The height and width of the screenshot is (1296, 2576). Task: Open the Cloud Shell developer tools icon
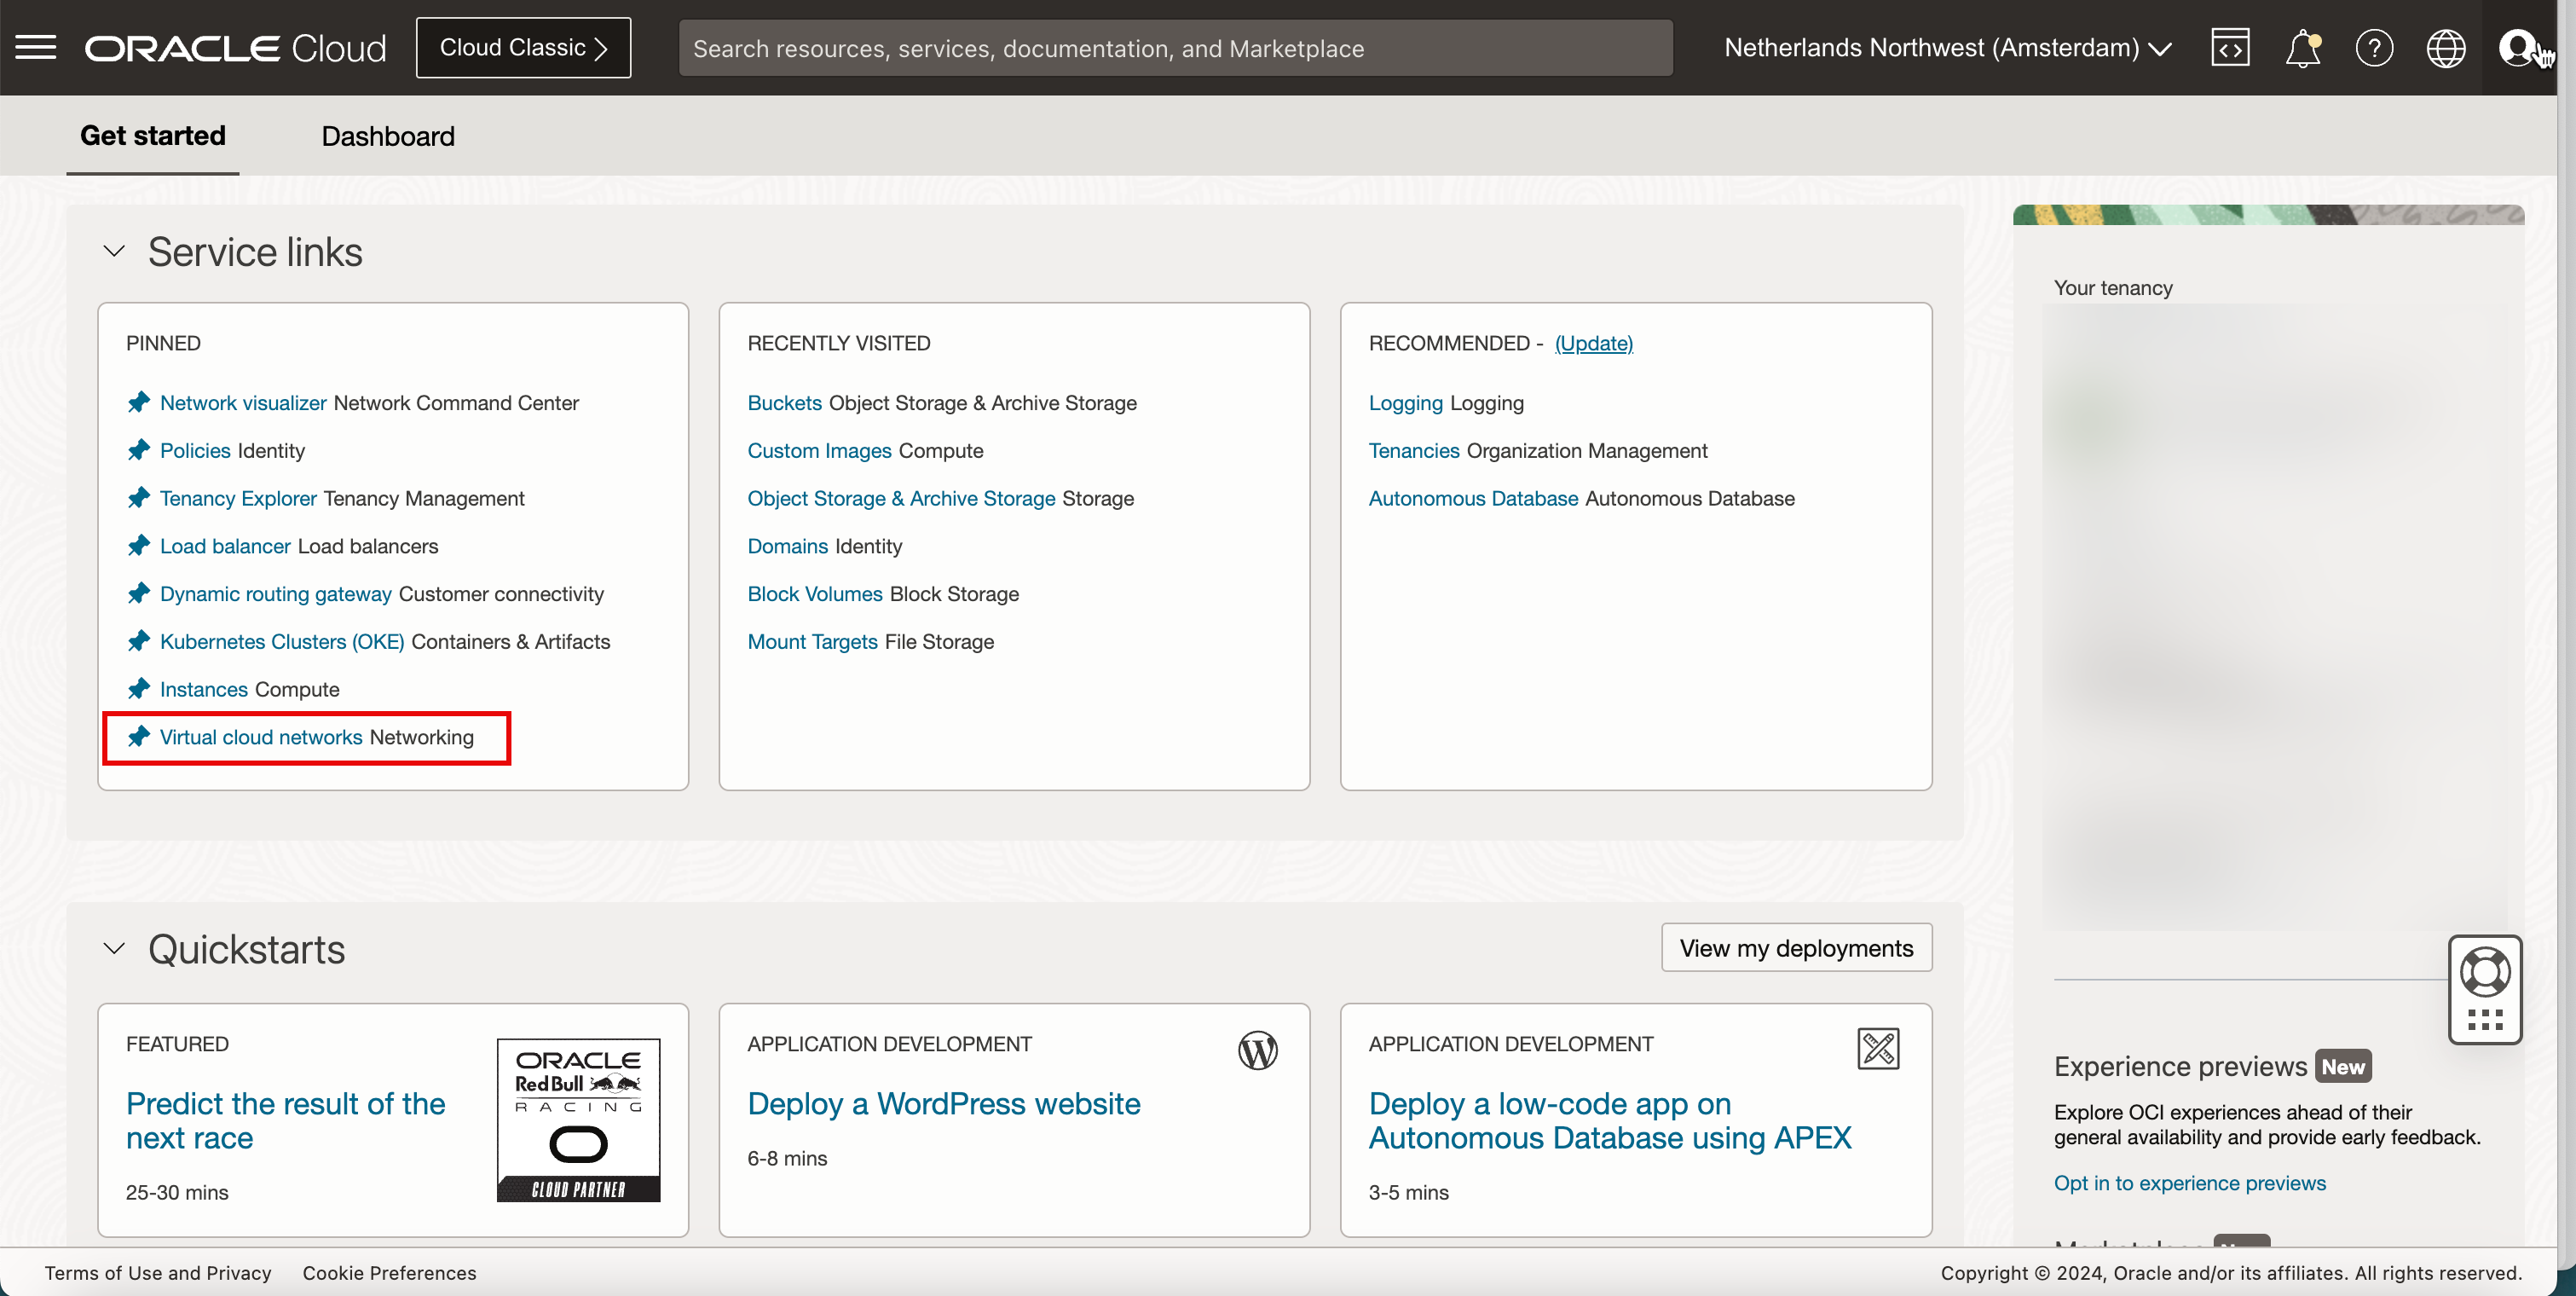2230,47
